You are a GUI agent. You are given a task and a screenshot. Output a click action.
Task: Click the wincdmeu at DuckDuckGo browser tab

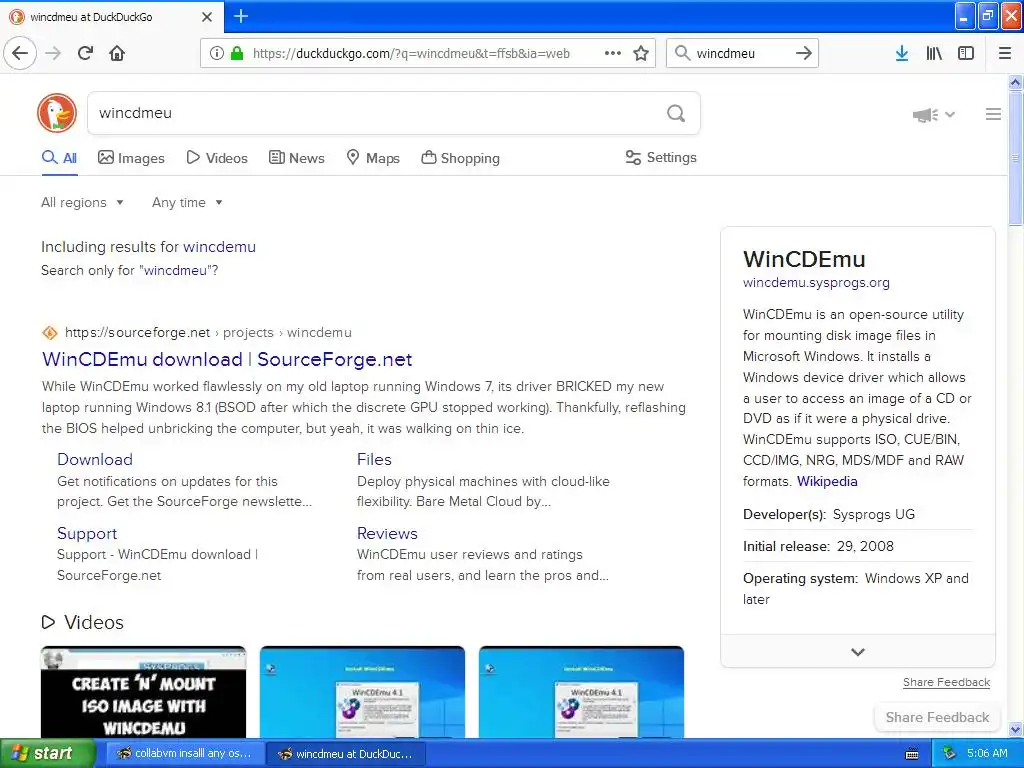click(x=111, y=17)
